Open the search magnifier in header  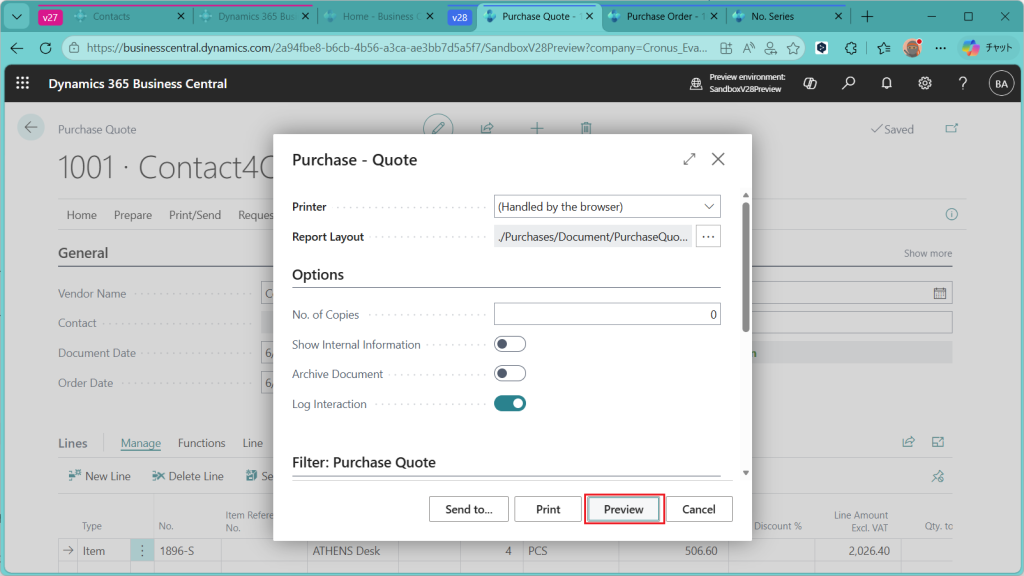point(848,84)
